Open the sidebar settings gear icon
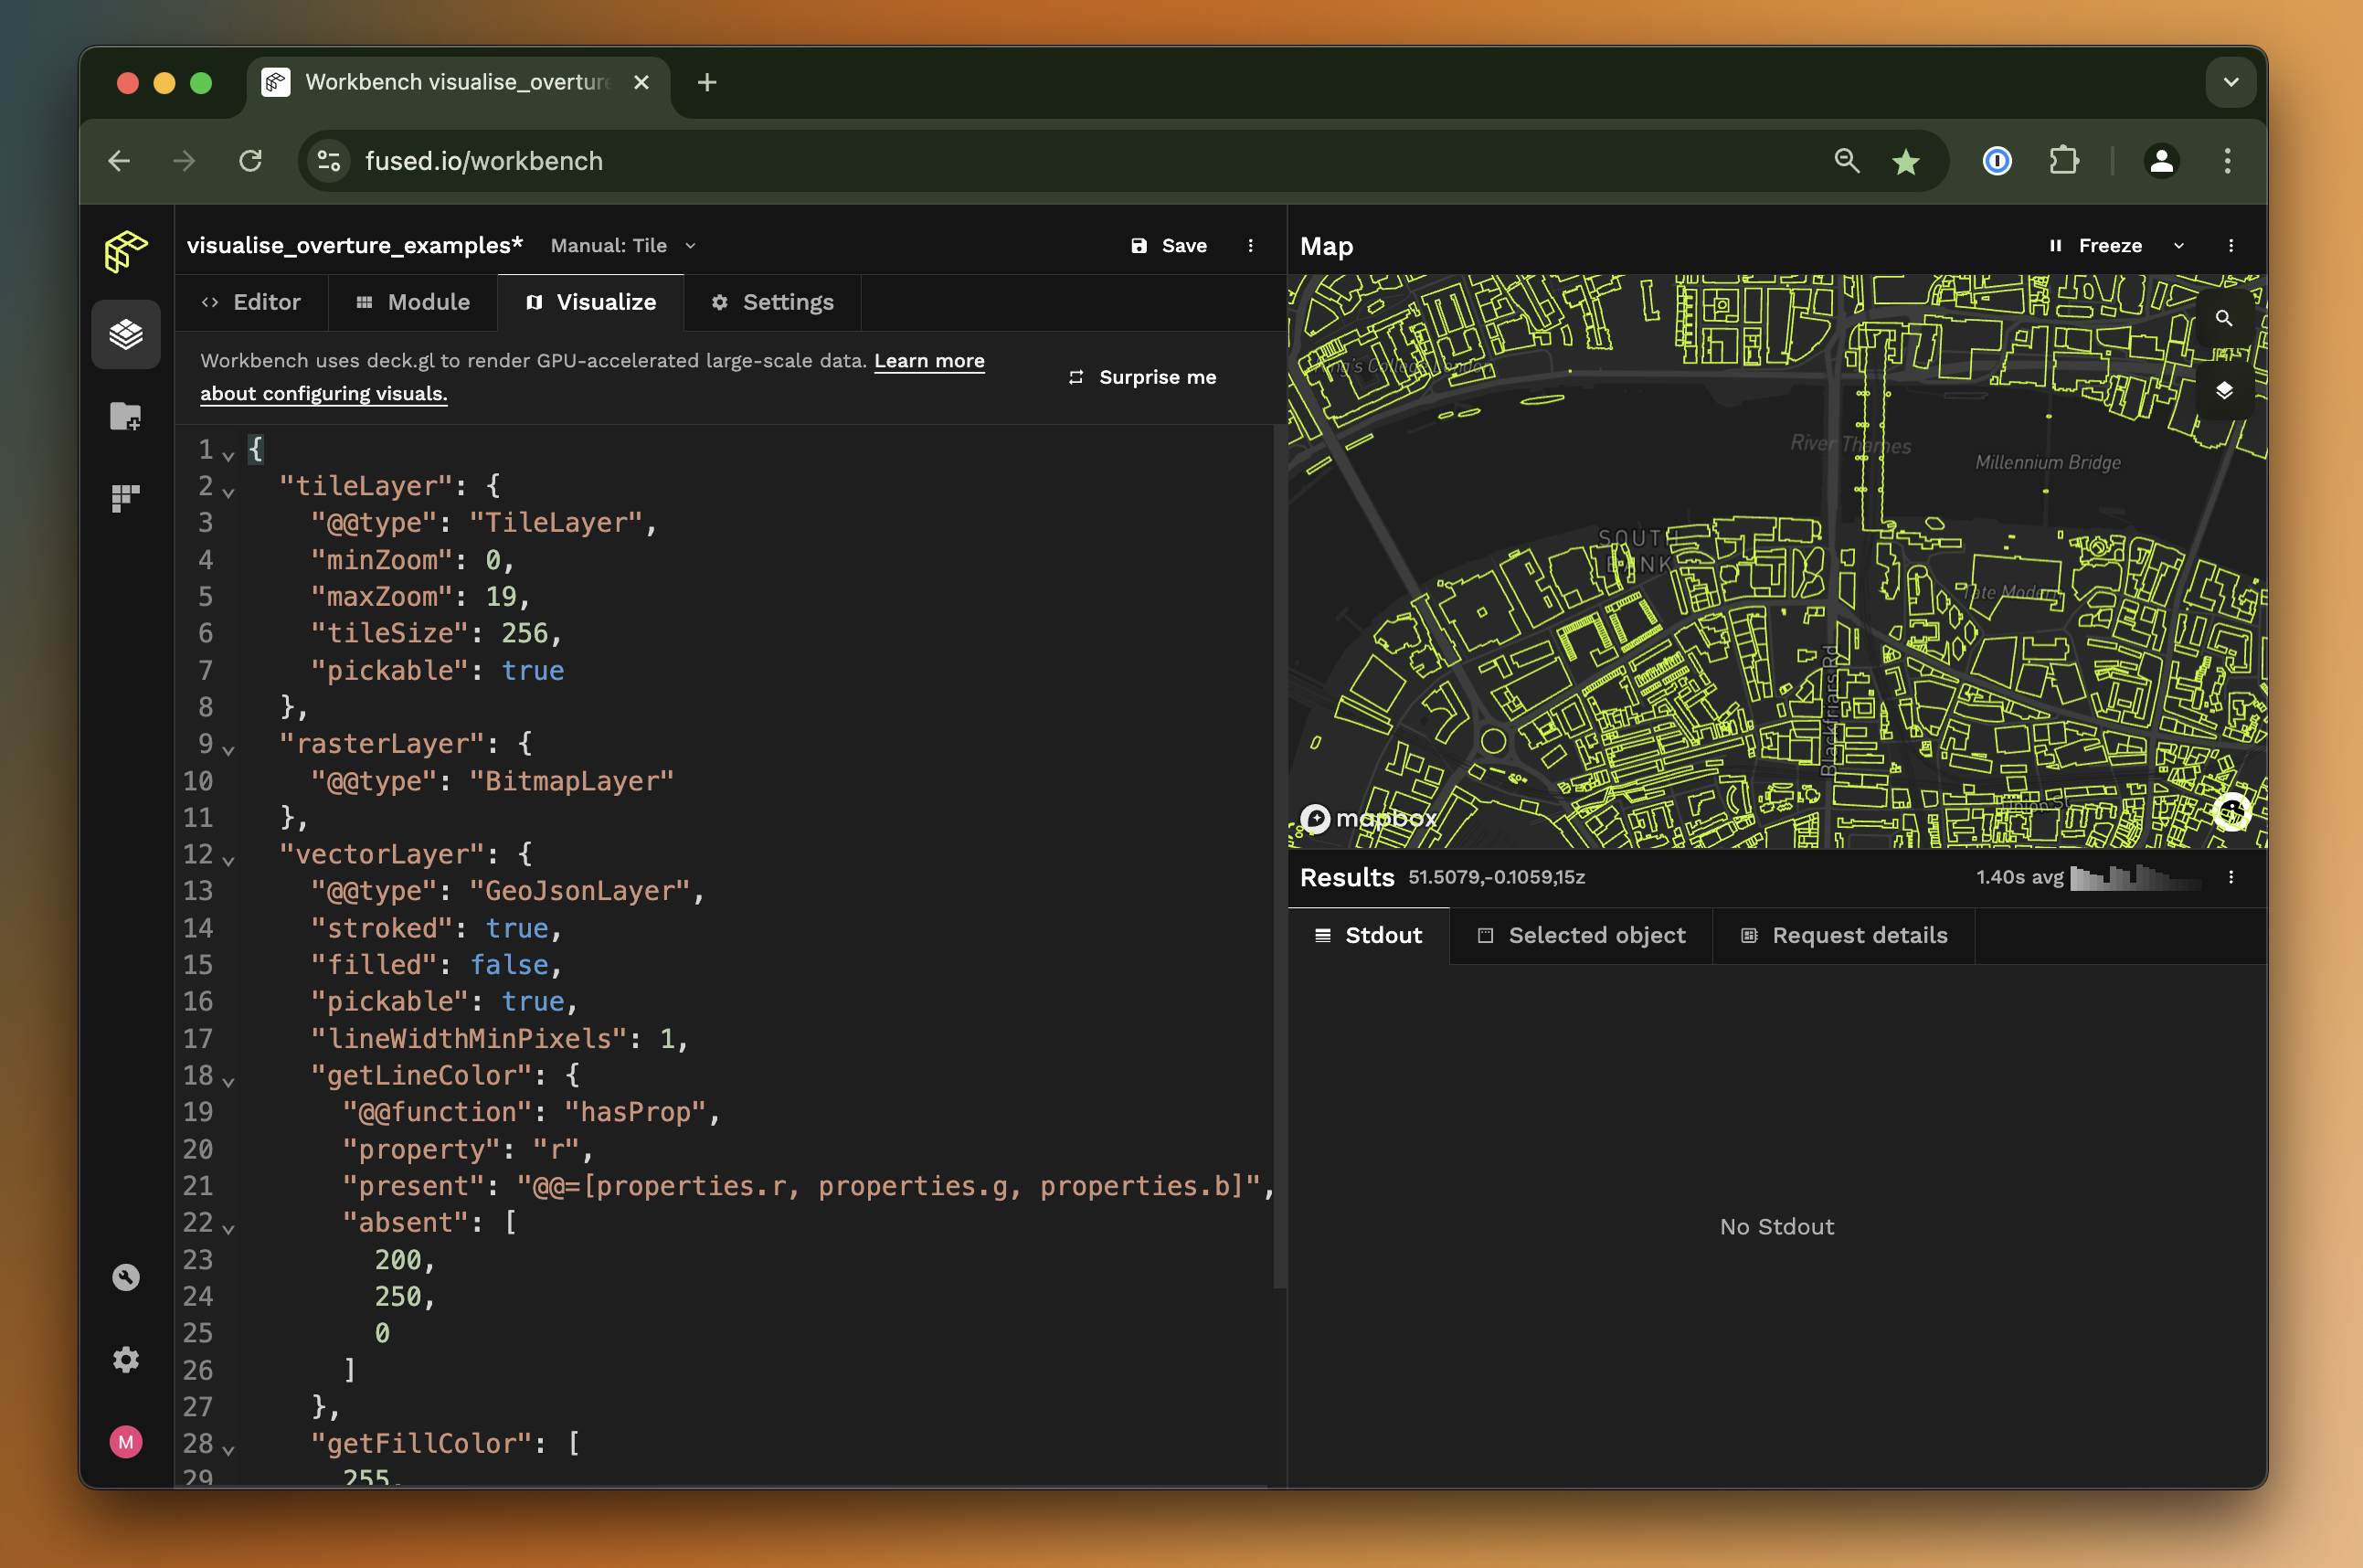Image resolution: width=2363 pixels, height=1568 pixels. coord(125,1359)
